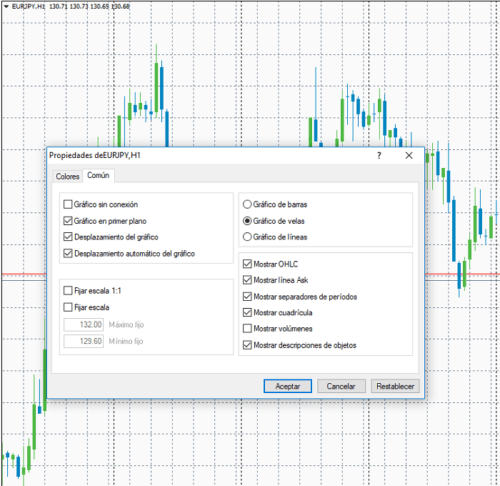Select Gráfico de barras radio button
Screen dimensions: 500x486
click(x=247, y=204)
